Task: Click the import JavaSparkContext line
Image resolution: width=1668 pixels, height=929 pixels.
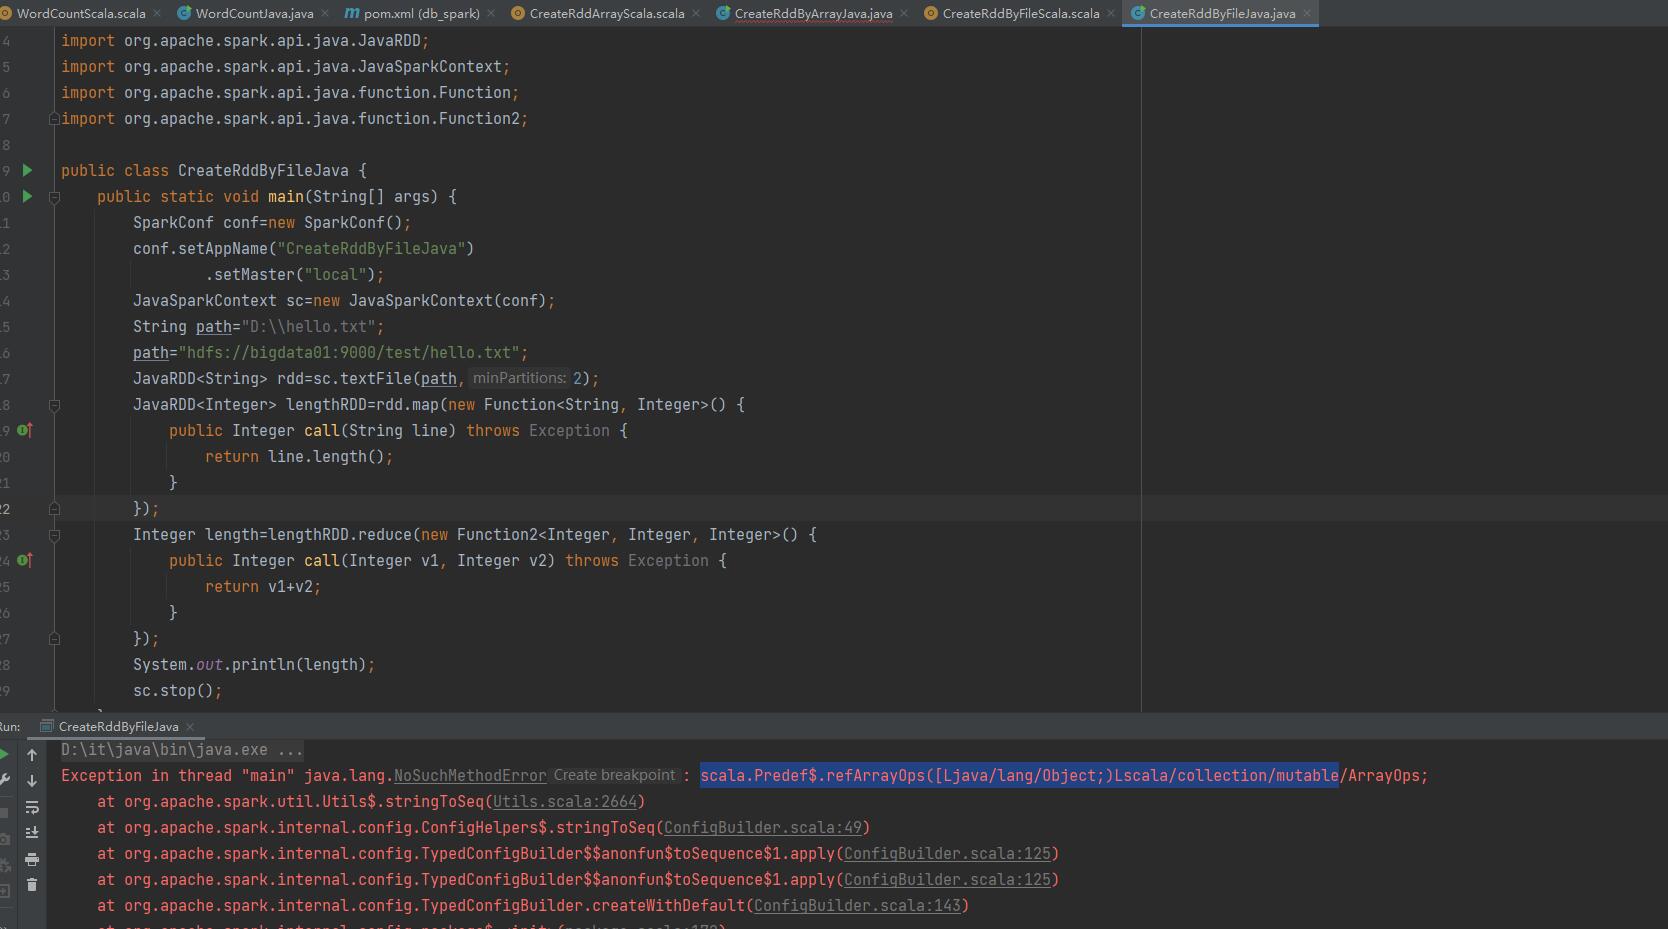Action: click(285, 67)
